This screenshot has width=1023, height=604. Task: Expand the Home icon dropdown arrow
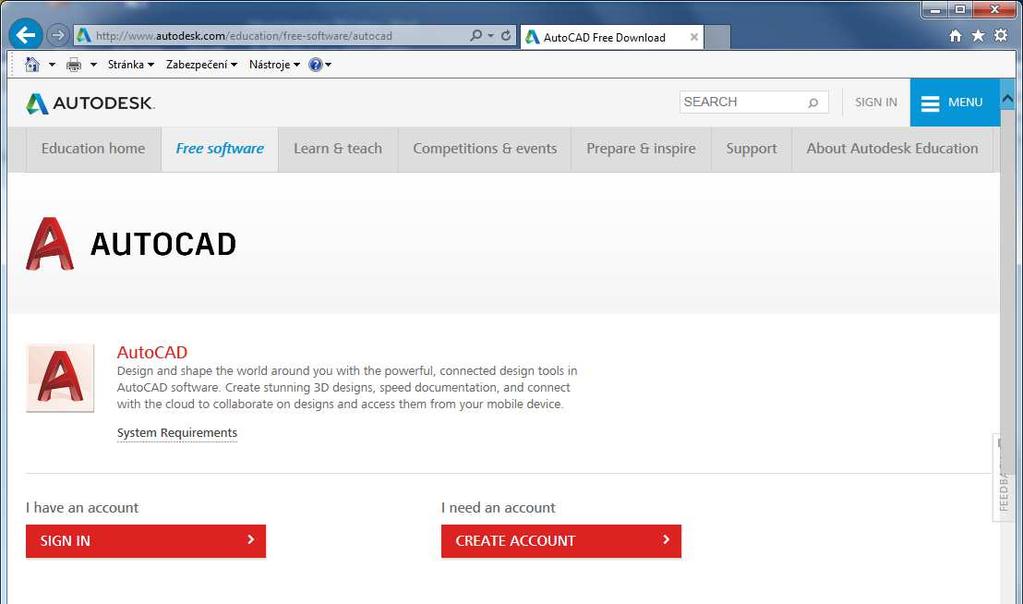point(52,65)
